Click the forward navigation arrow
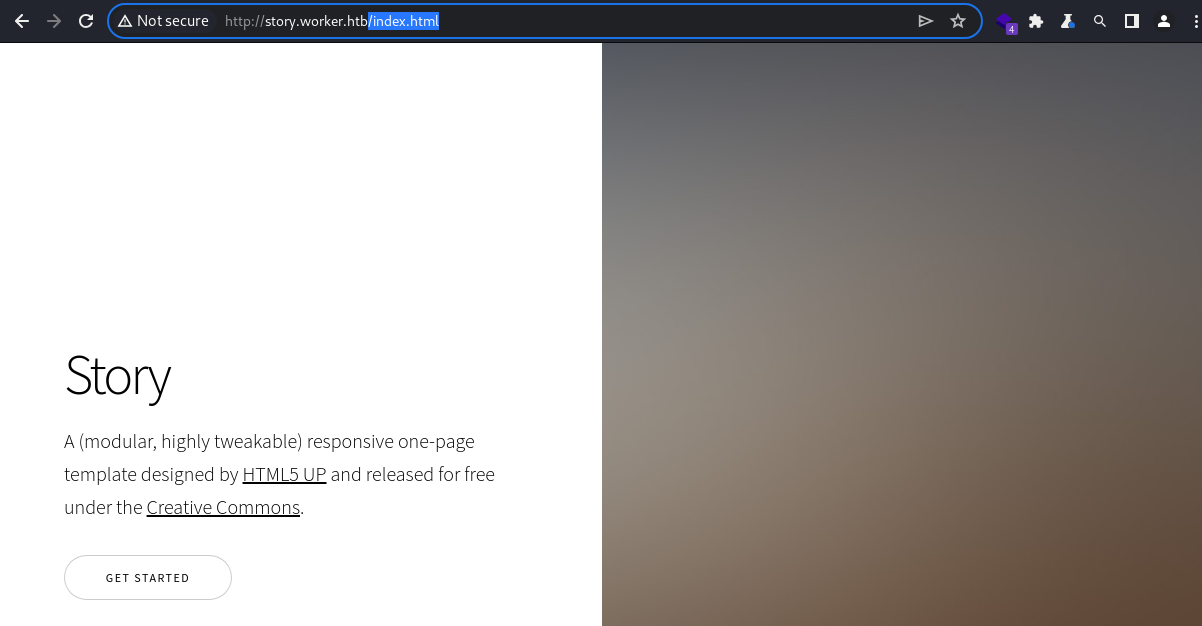This screenshot has height=626, width=1202. click(x=54, y=21)
